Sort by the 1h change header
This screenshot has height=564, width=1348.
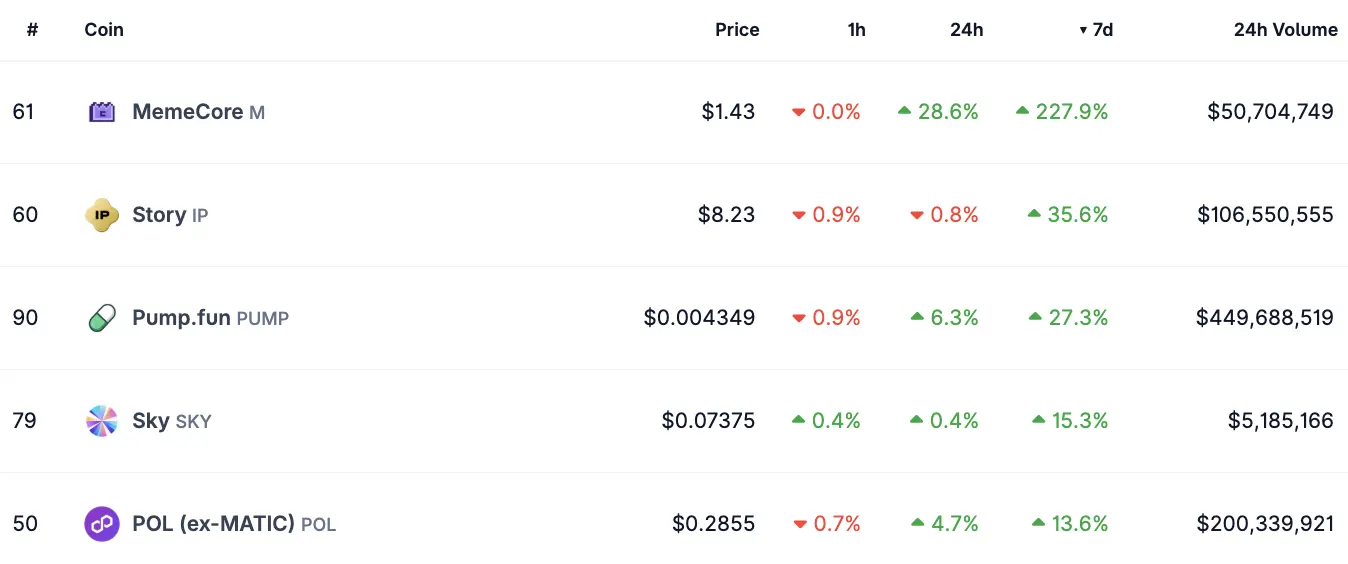(x=856, y=30)
